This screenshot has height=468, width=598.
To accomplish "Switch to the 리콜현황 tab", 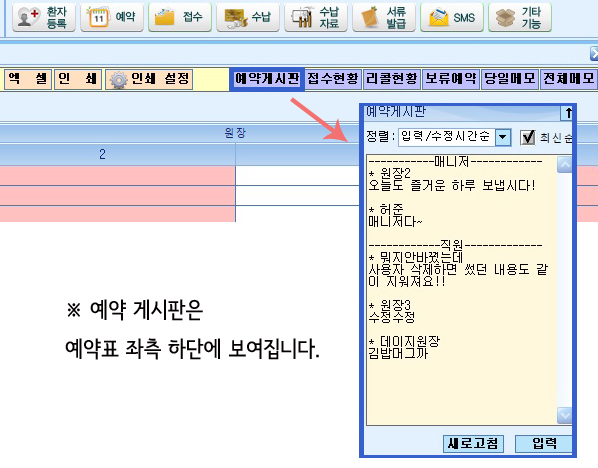I will pyautogui.click(x=392, y=79).
